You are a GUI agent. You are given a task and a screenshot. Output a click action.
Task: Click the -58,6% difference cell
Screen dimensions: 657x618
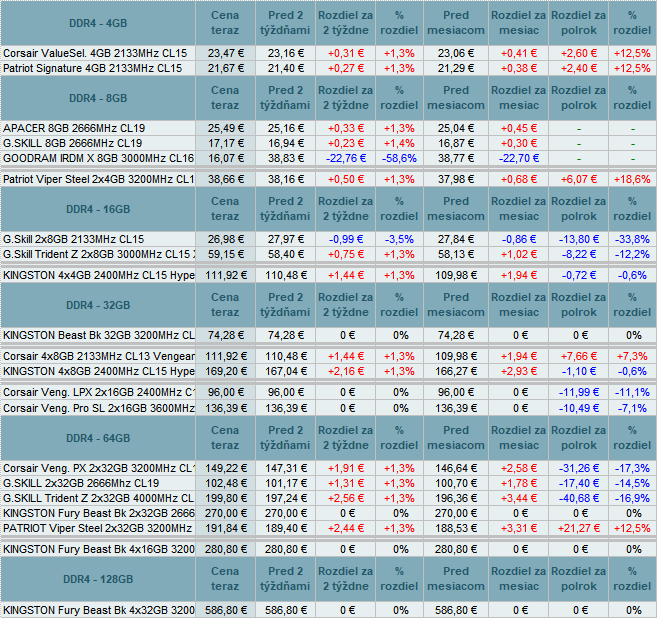point(398,158)
